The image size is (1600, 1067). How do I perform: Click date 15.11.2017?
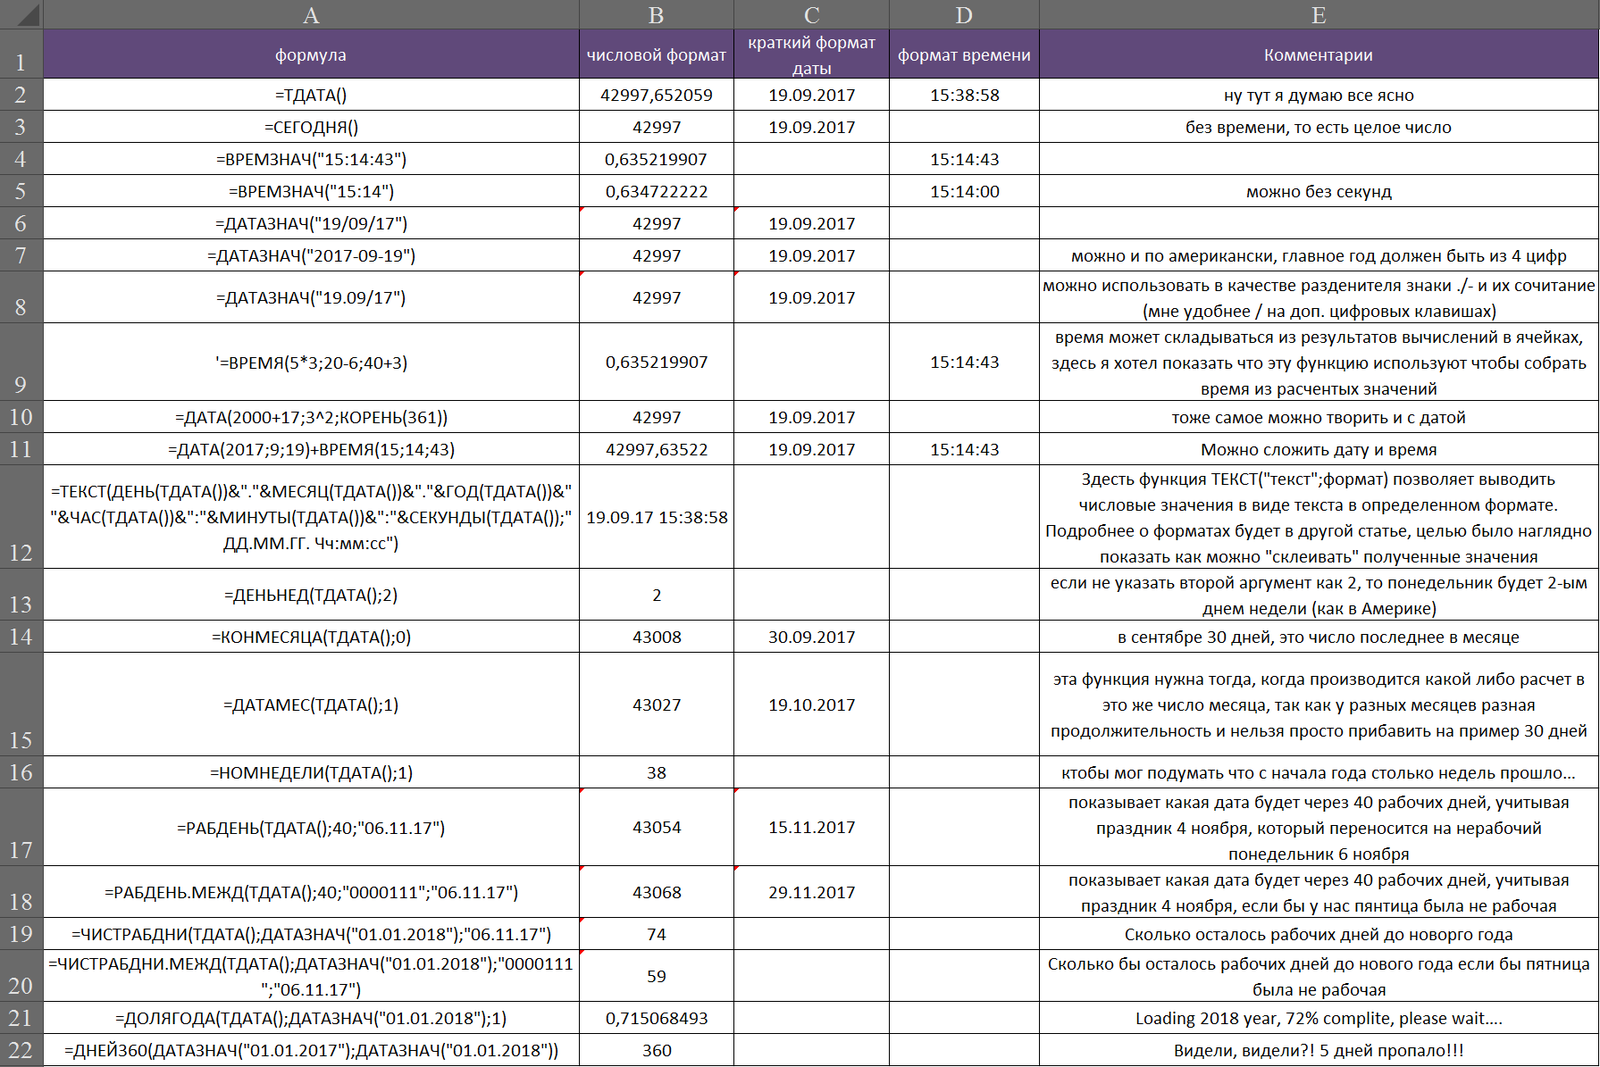click(x=811, y=827)
